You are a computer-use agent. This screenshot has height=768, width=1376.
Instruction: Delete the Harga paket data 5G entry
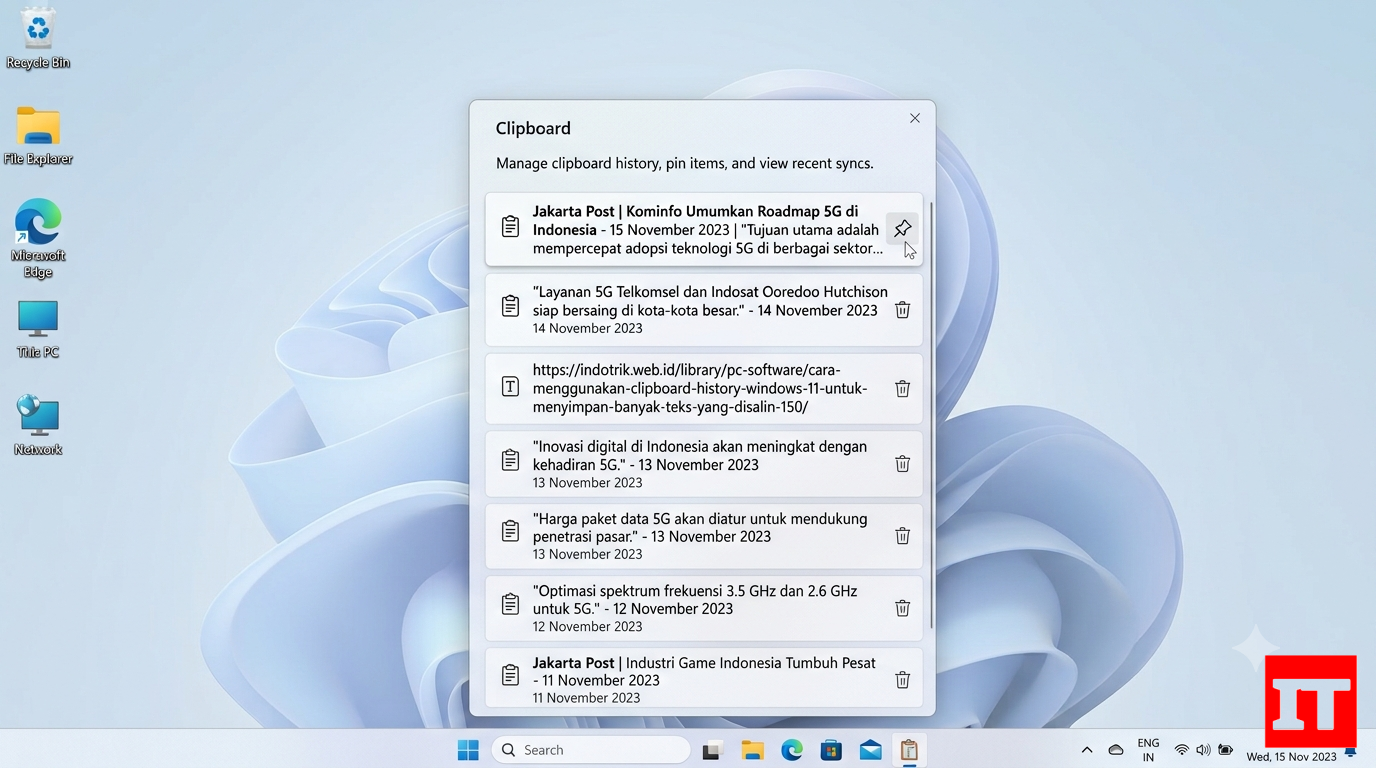coord(902,536)
